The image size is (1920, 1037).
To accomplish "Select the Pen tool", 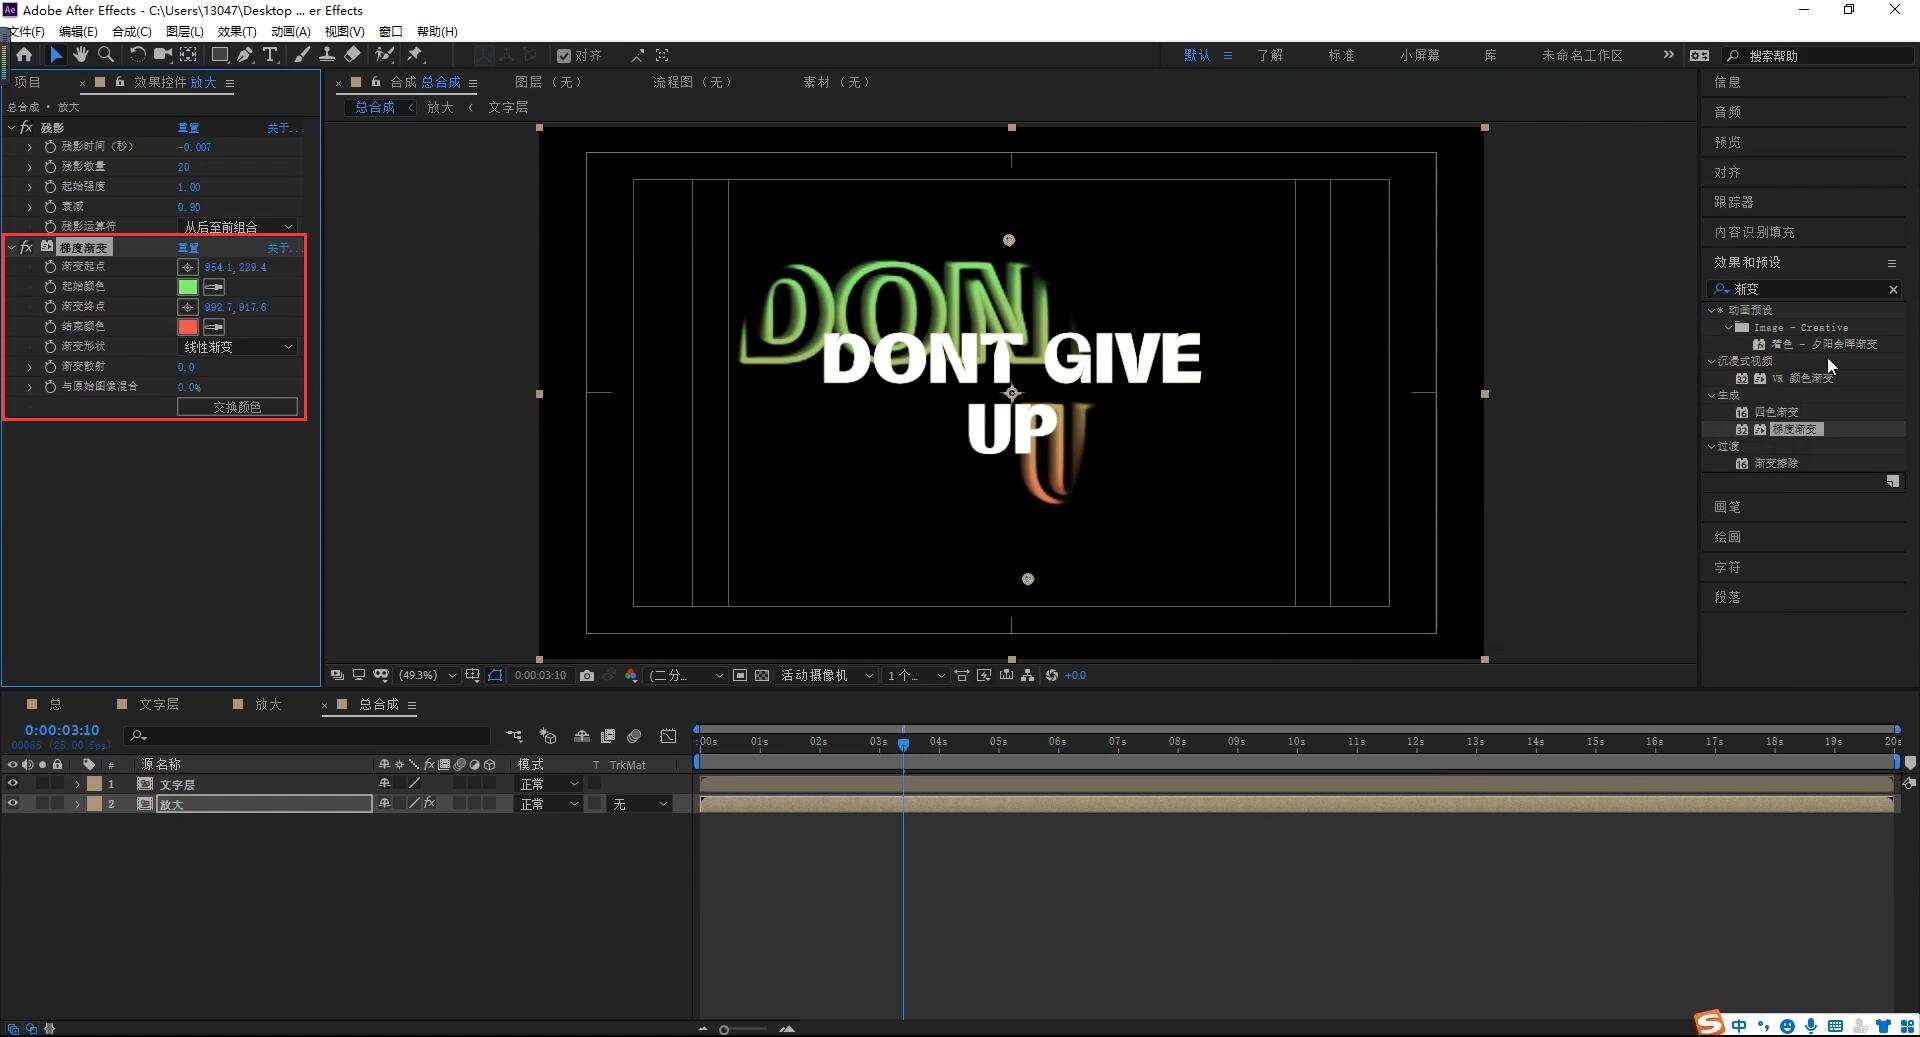I will 245,55.
